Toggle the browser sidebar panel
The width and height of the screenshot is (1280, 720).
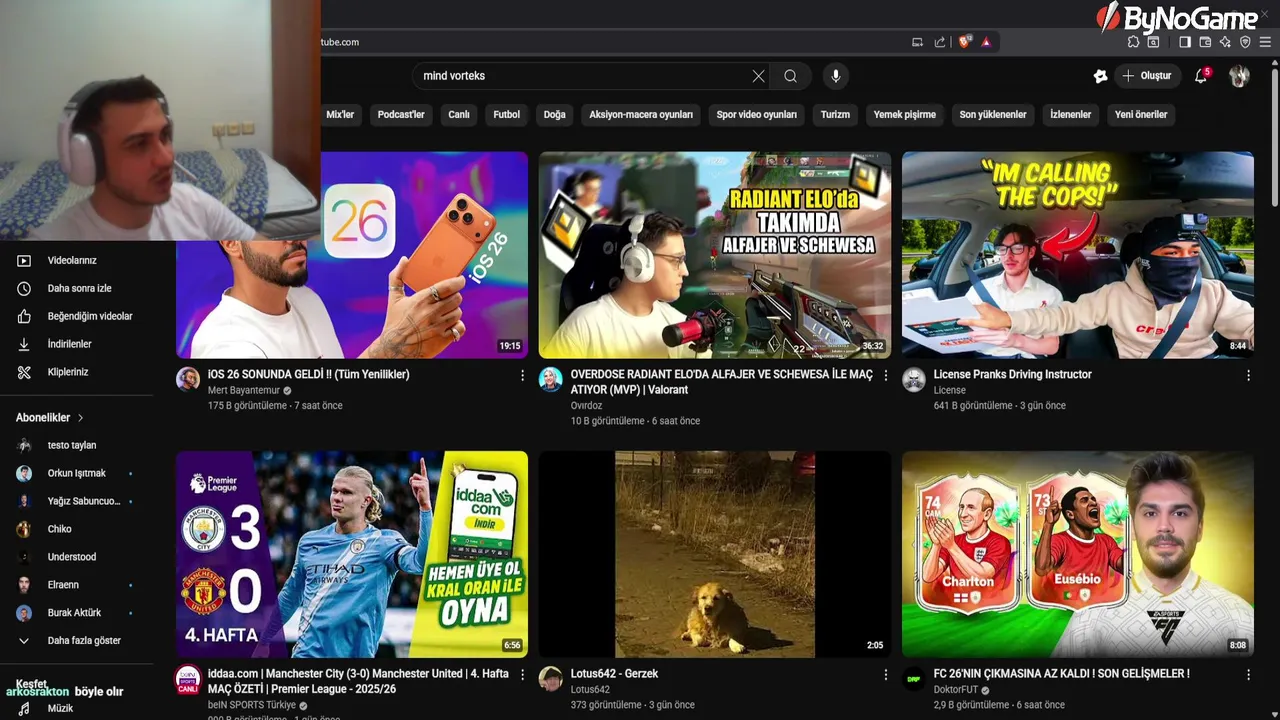(x=1185, y=42)
